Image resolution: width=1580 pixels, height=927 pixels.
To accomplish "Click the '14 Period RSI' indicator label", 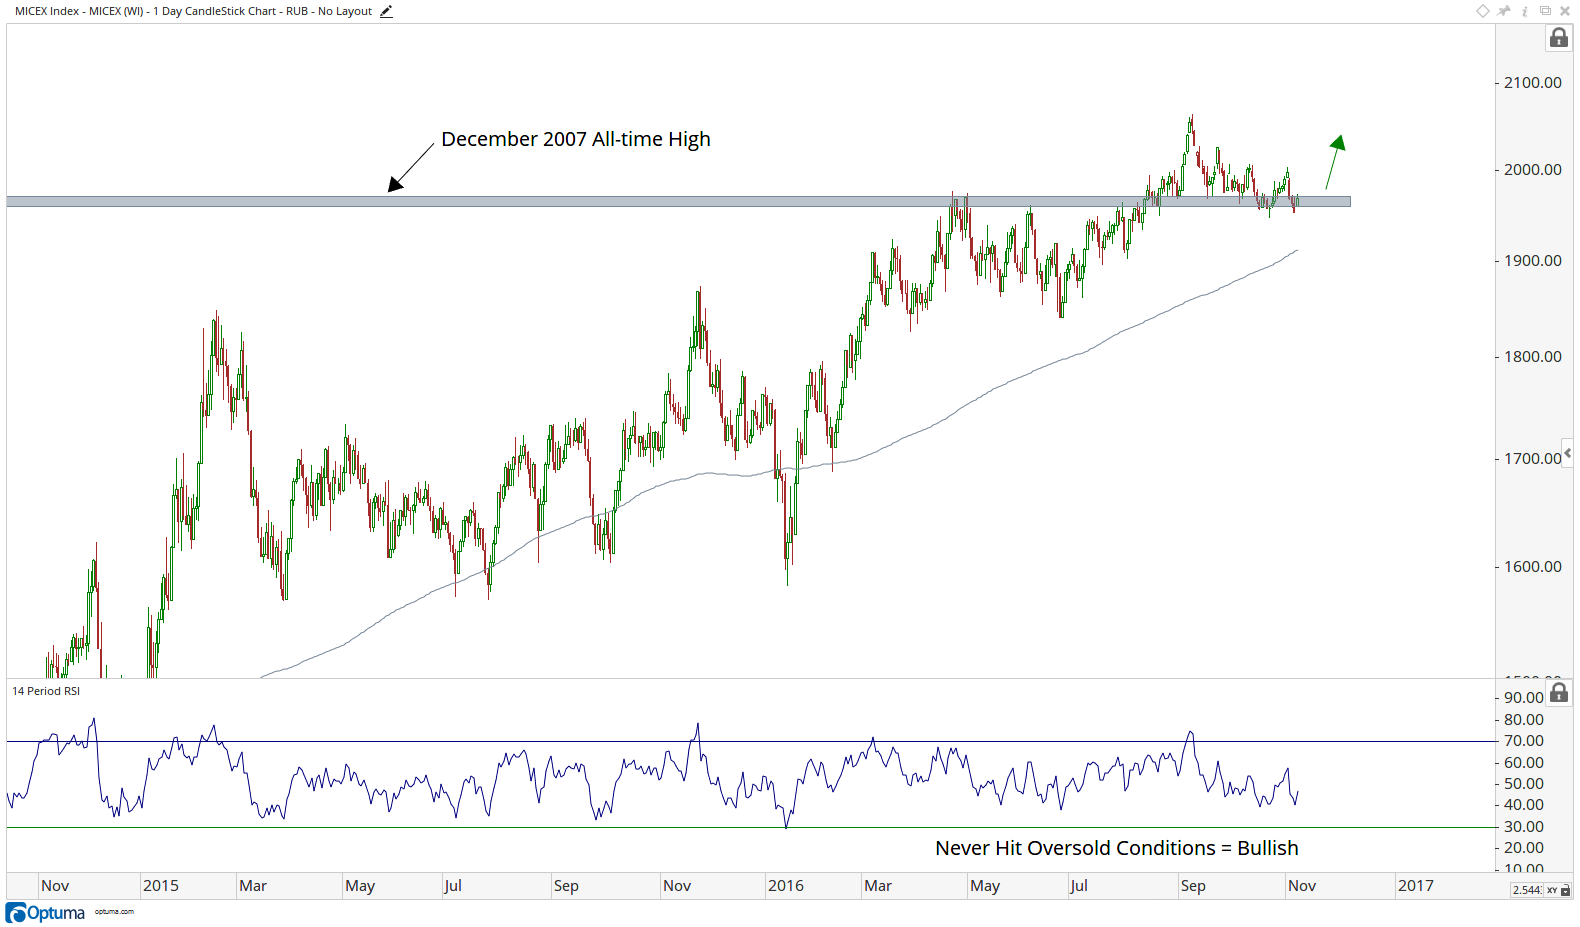I will tap(46, 691).
